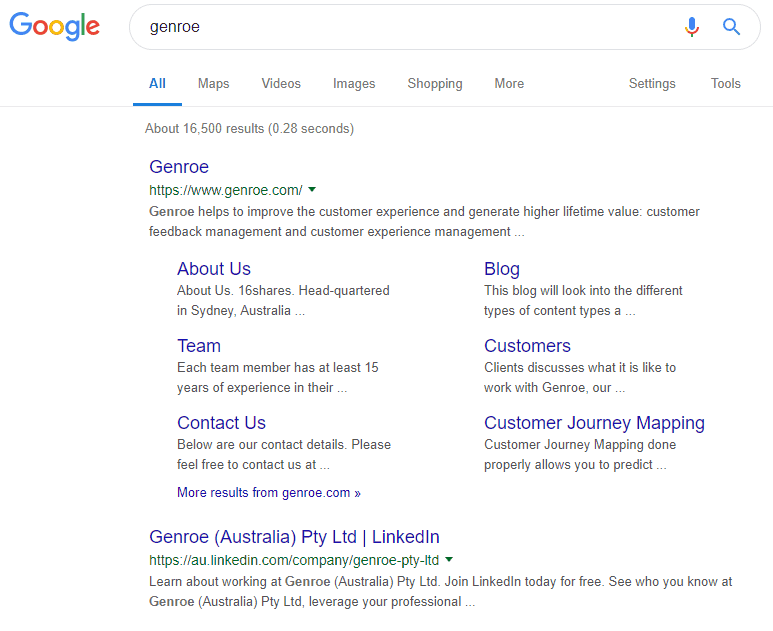
Task: Start voice search with the microphone icon
Action: coord(692,27)
